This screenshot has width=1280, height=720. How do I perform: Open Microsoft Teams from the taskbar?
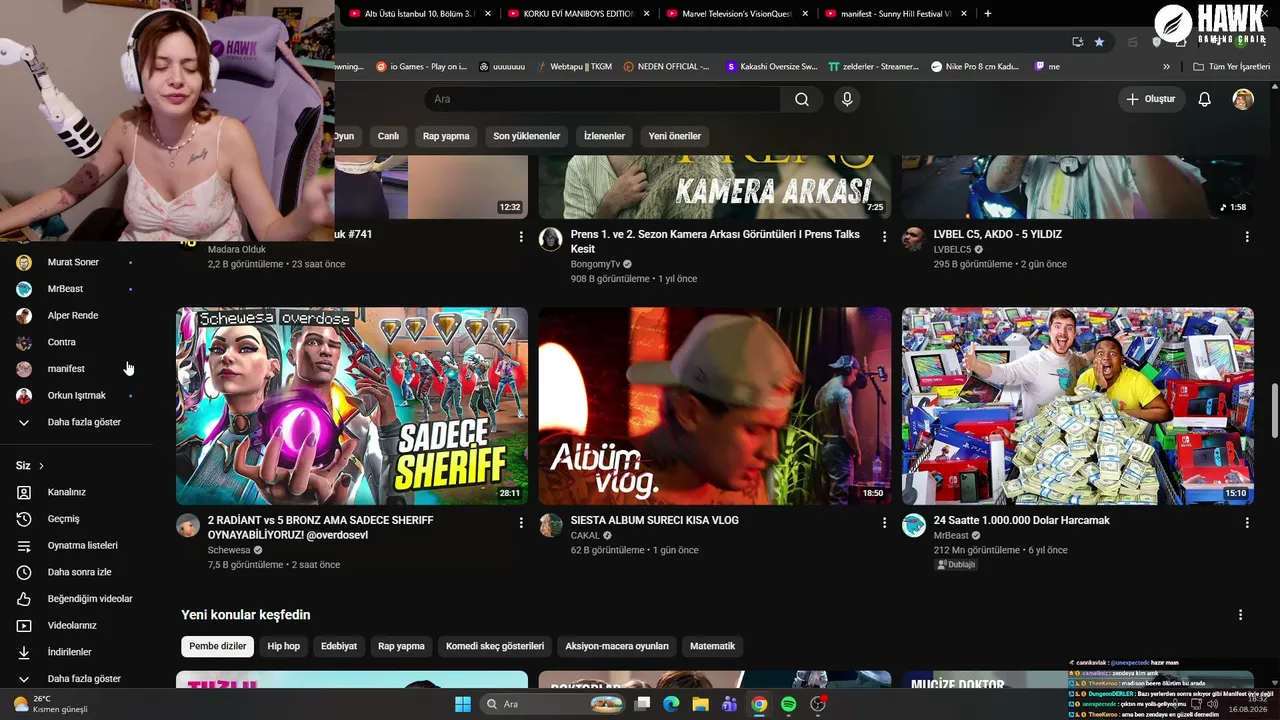pyautogui.click(x=729, y=704)
